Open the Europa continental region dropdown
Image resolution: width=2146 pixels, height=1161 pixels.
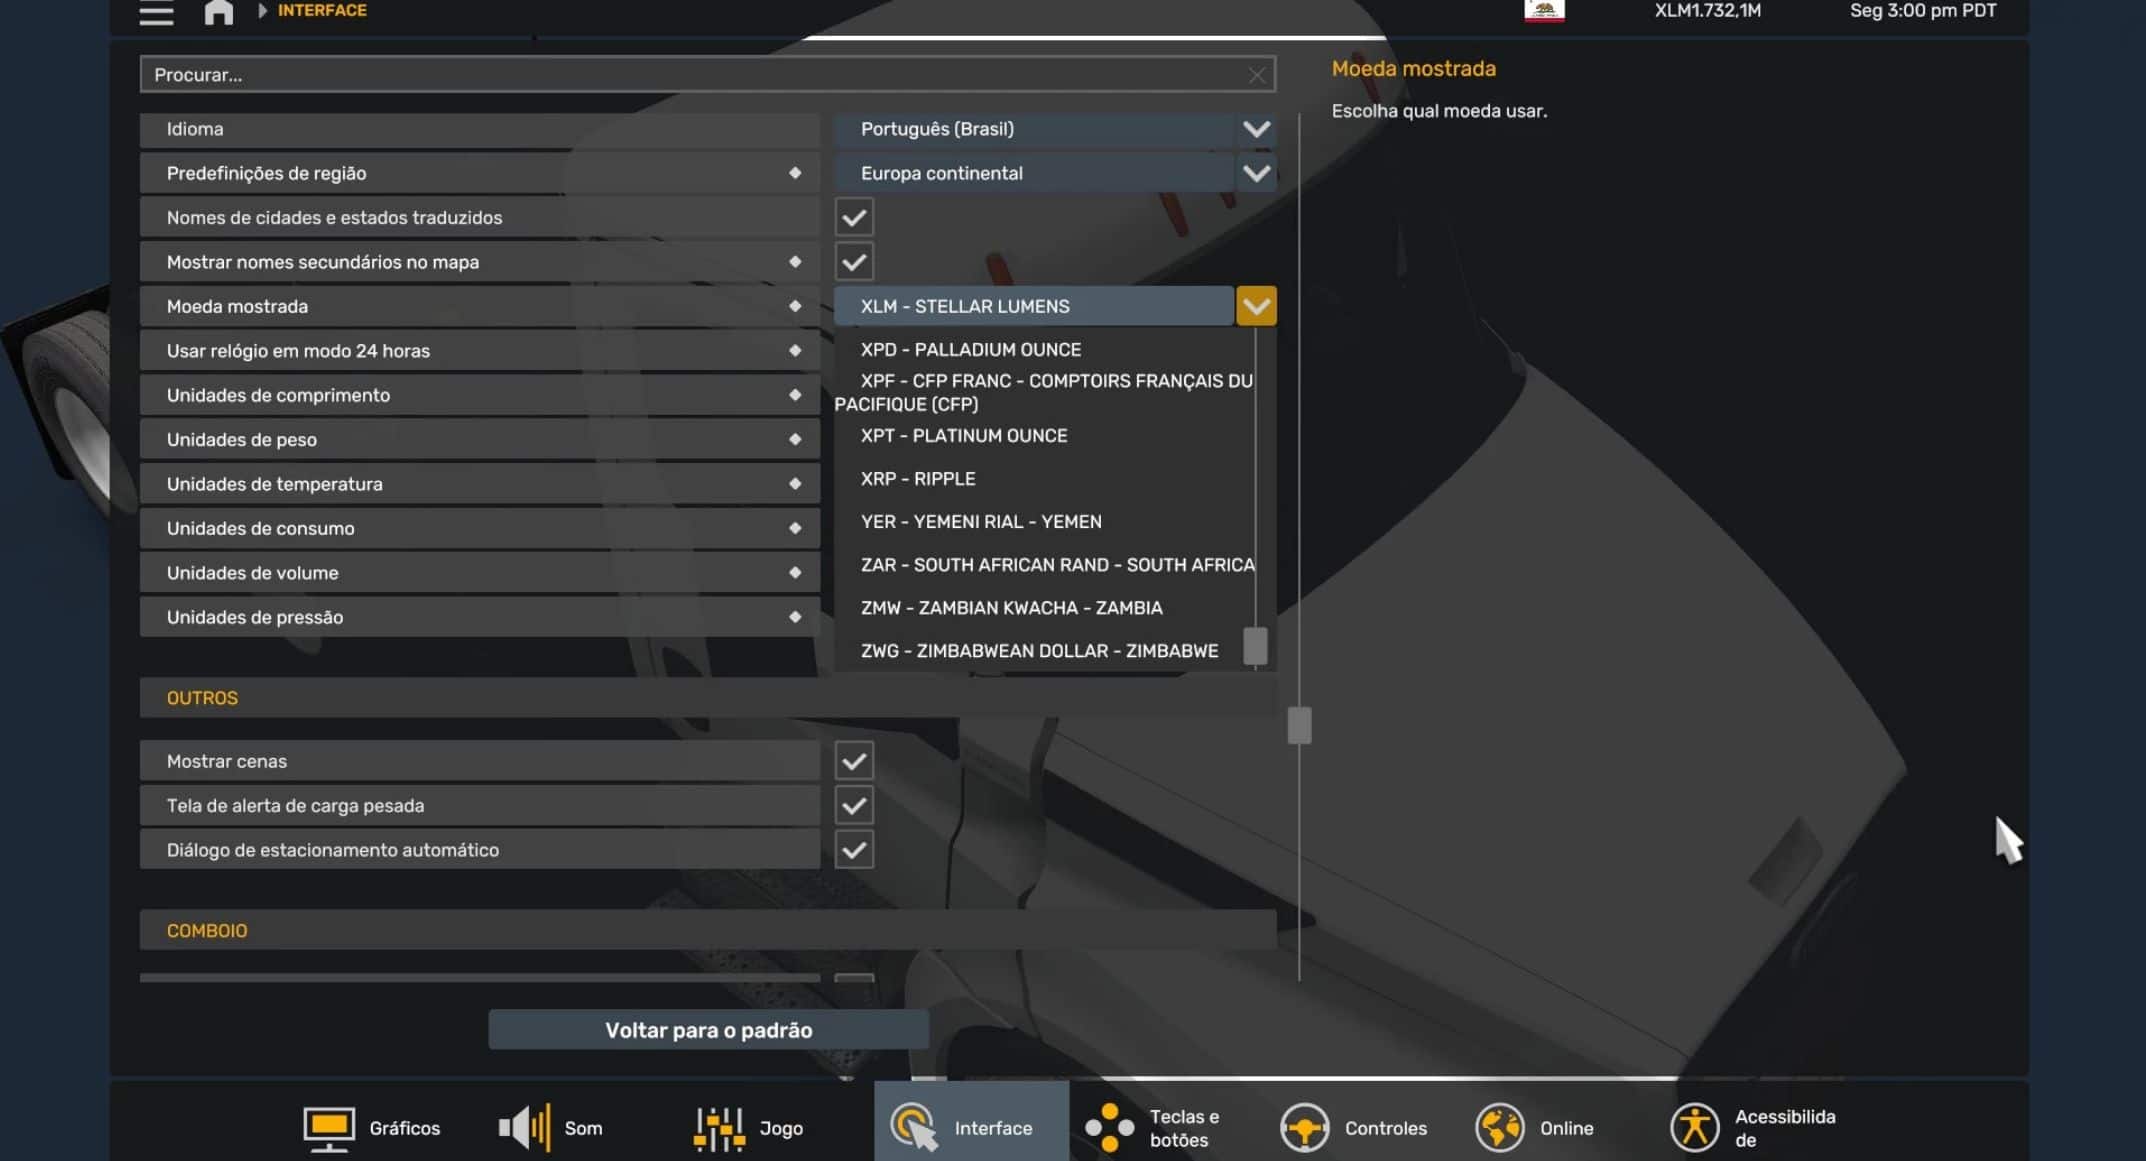(1256, 173)
